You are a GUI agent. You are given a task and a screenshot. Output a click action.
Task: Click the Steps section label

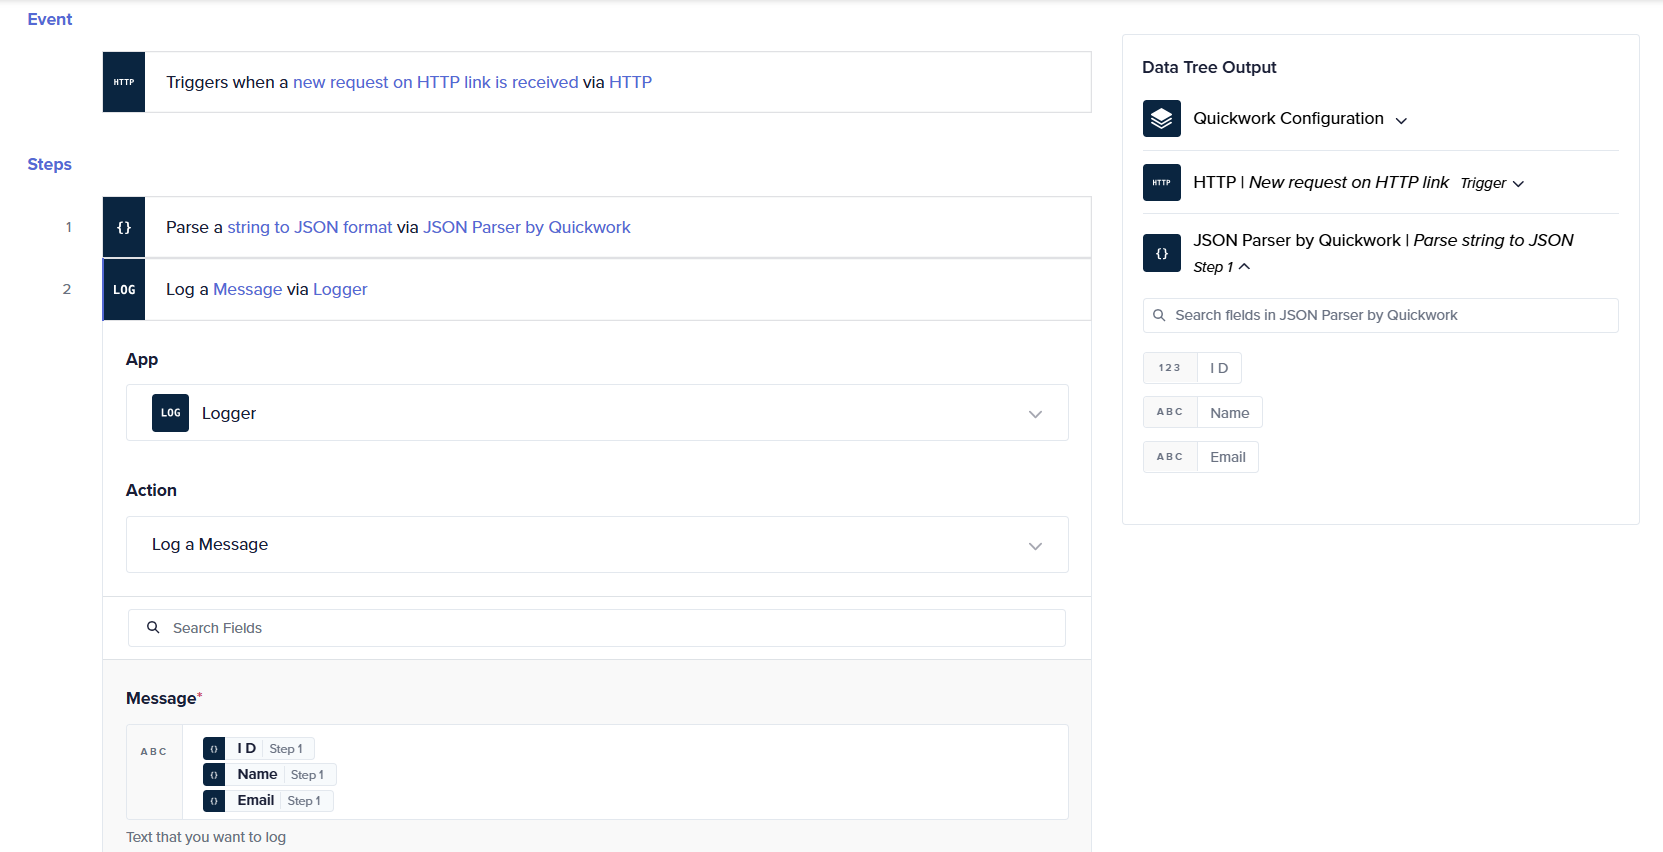point(49,164)
